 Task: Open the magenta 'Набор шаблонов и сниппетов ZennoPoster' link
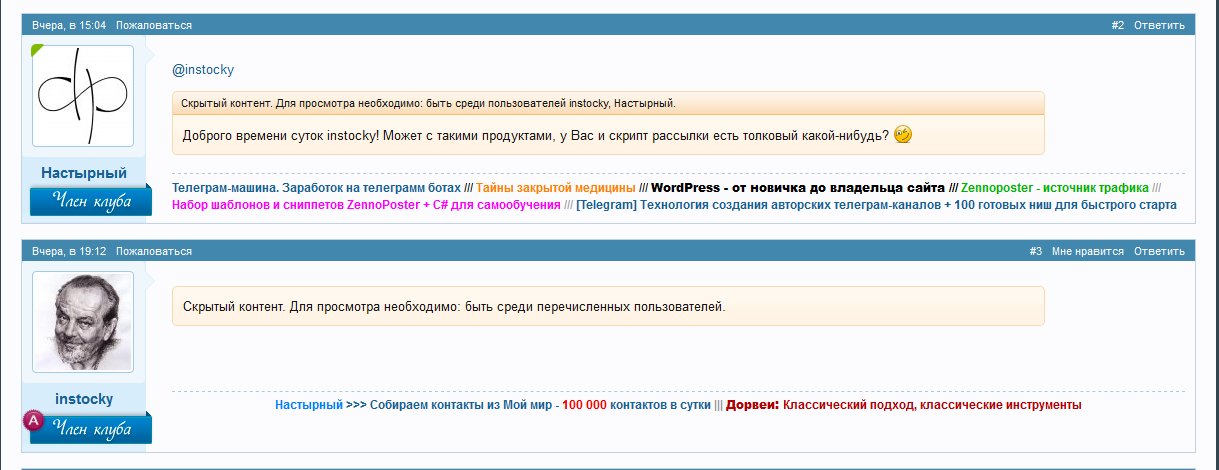366,205
